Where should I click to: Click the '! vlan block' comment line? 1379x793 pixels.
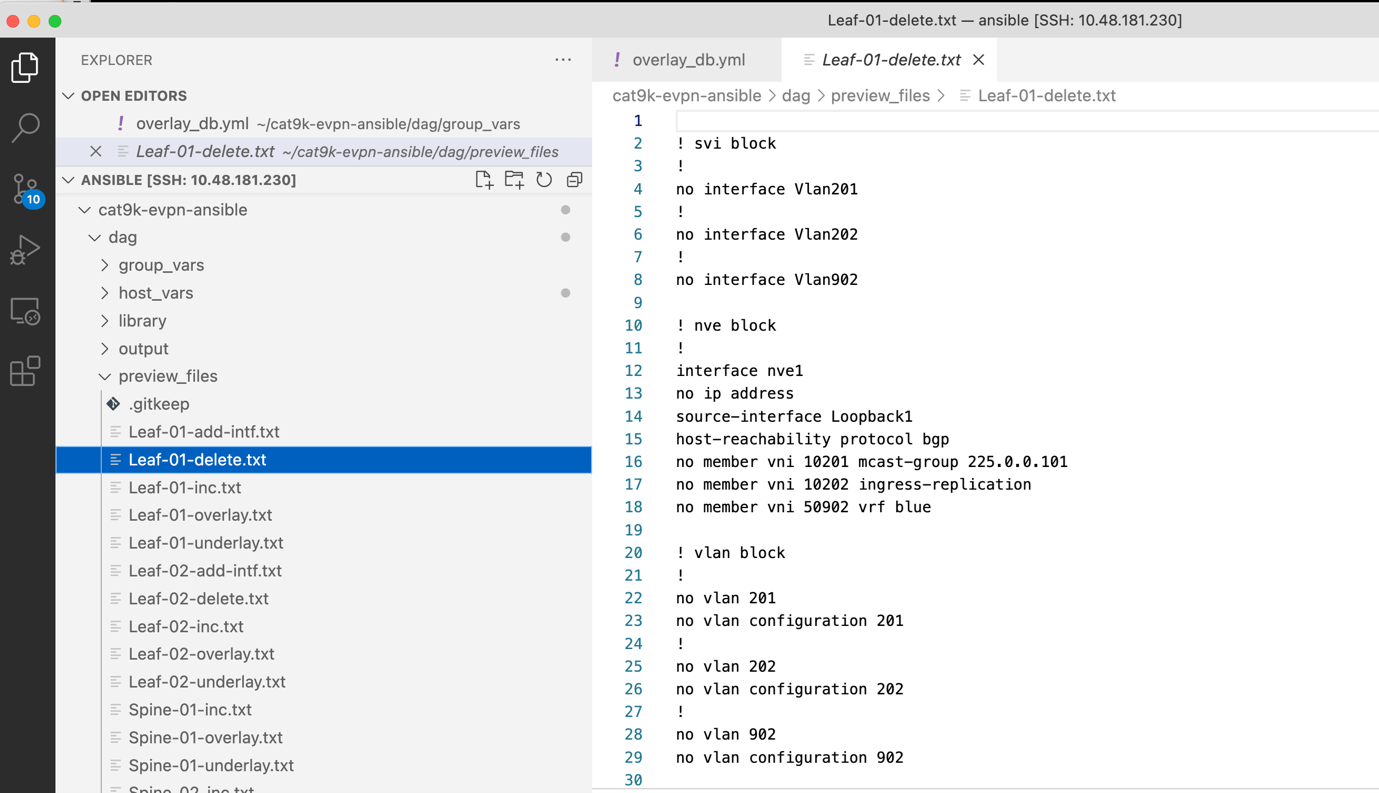pyautogui.click(x=731, y=553)
